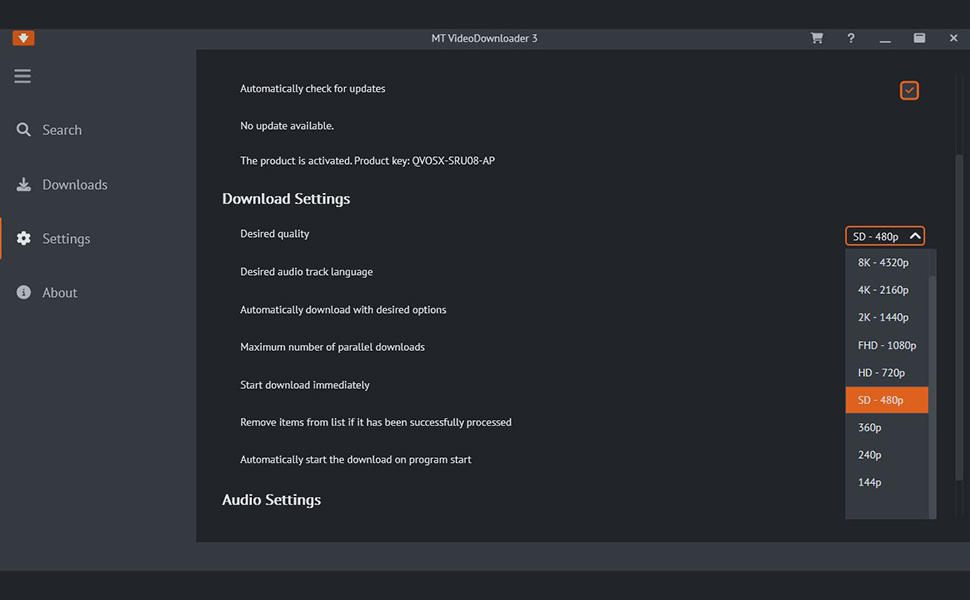Viewport: 970px width, 600px height.
Task: Pick 144p quality option
Action: coord(886,482)
